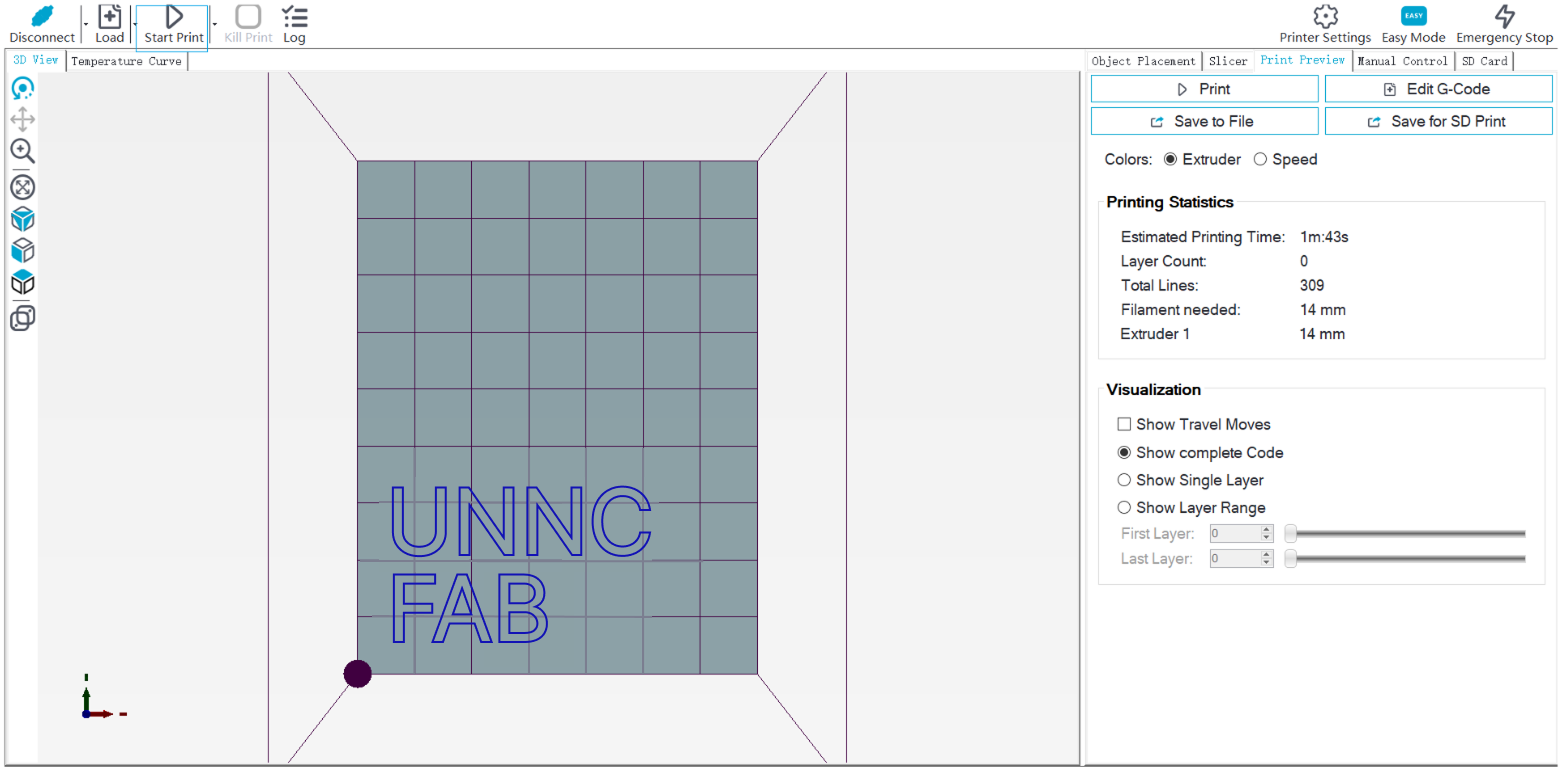
Task: Click Save to File button
Action: click(1204, 121)
